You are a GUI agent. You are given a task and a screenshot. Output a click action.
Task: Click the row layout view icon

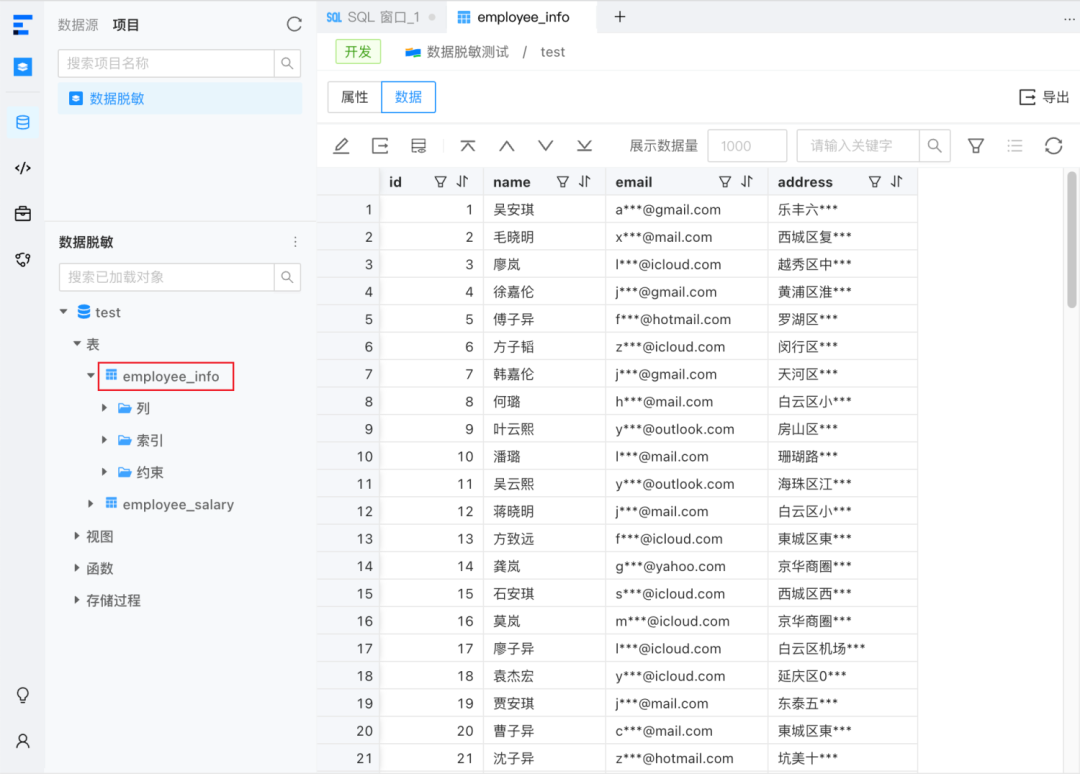coord(418,146)
